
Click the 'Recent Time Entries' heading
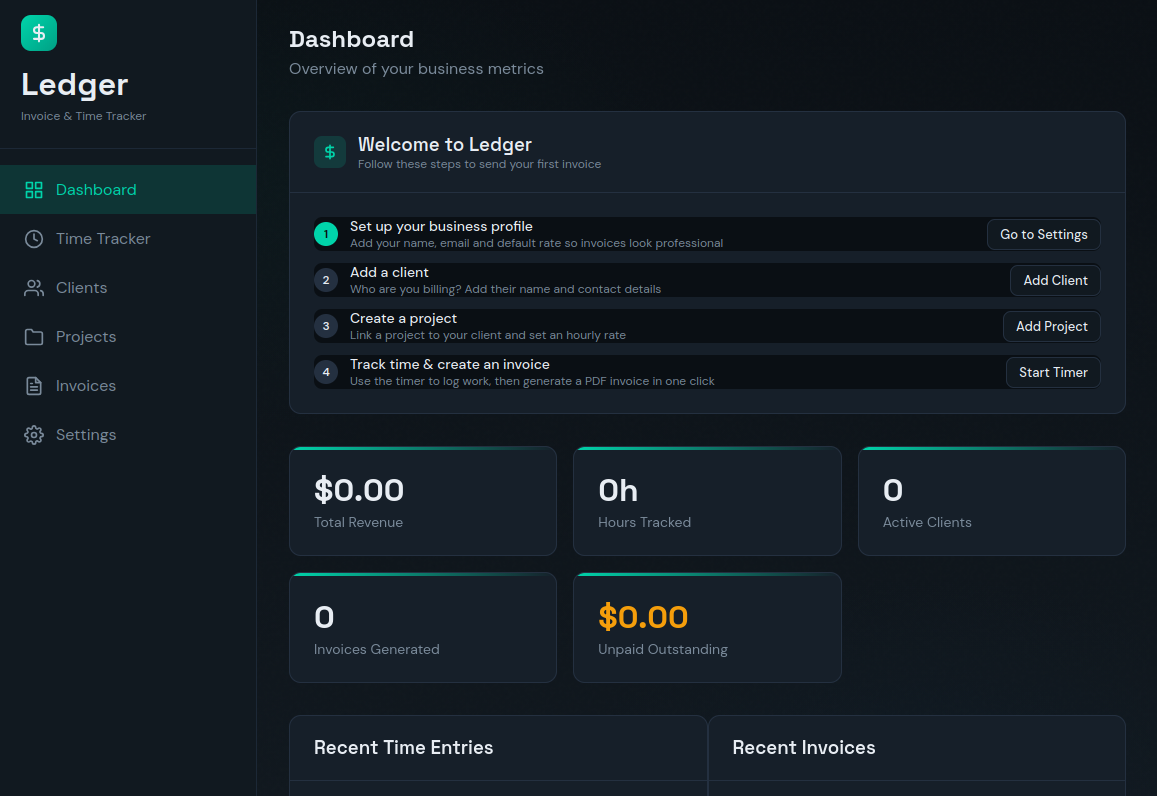pyautogui.click(x=404, y=747)
